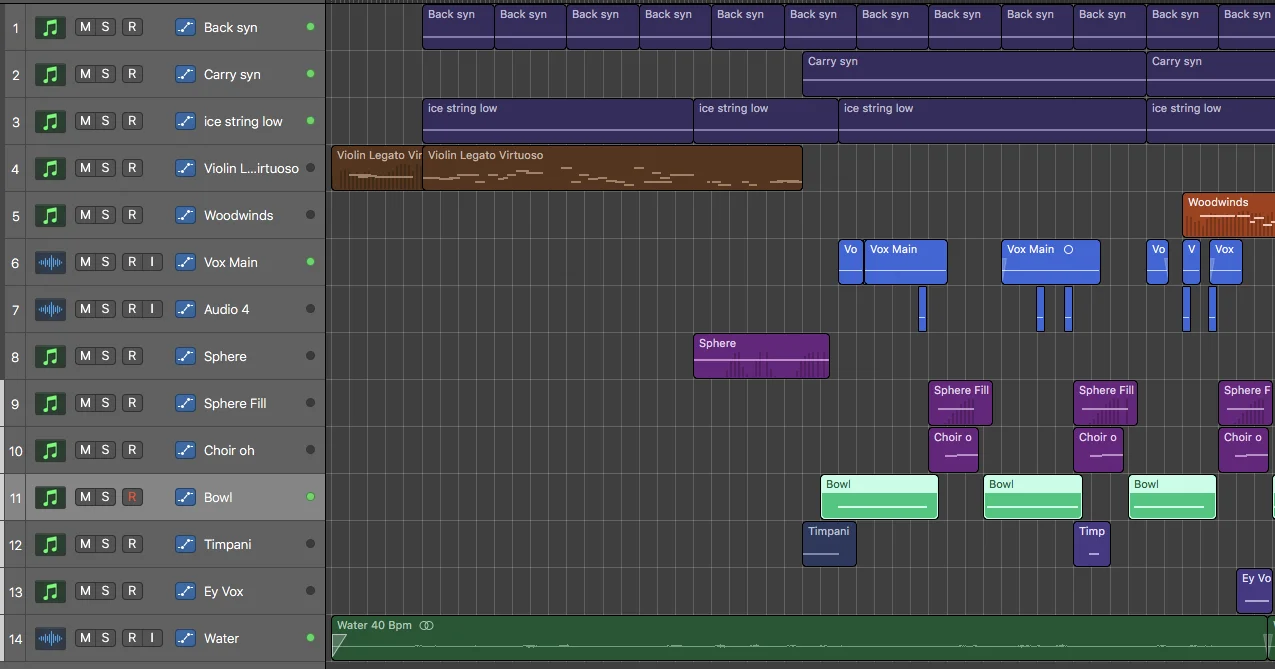Image resolution: width=1275 pixels, height=669 pixels.
Task: Click the Vox Main audio waveform icon
Action: pos(50,262)
